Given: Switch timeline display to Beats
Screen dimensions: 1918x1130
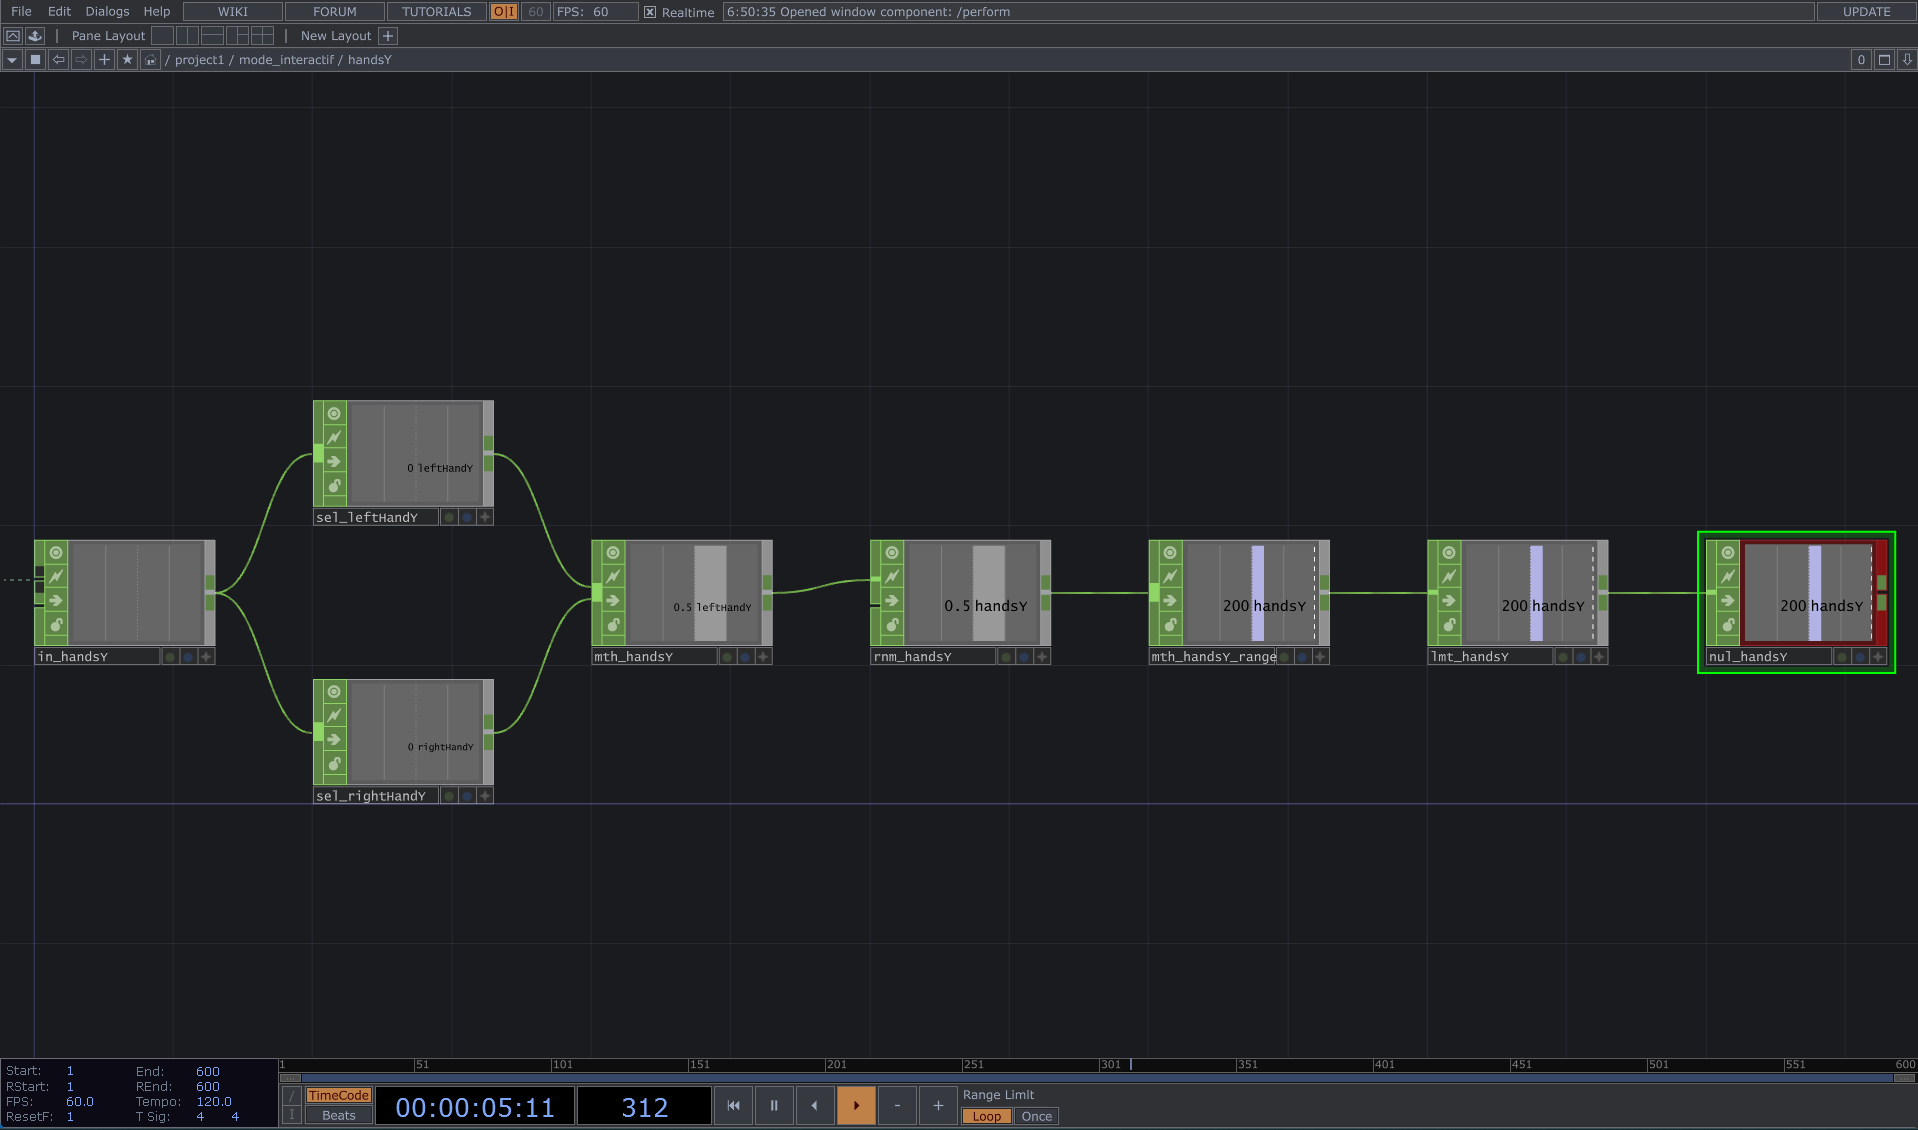Looking at the screenshot, I should coord(338,1116).
